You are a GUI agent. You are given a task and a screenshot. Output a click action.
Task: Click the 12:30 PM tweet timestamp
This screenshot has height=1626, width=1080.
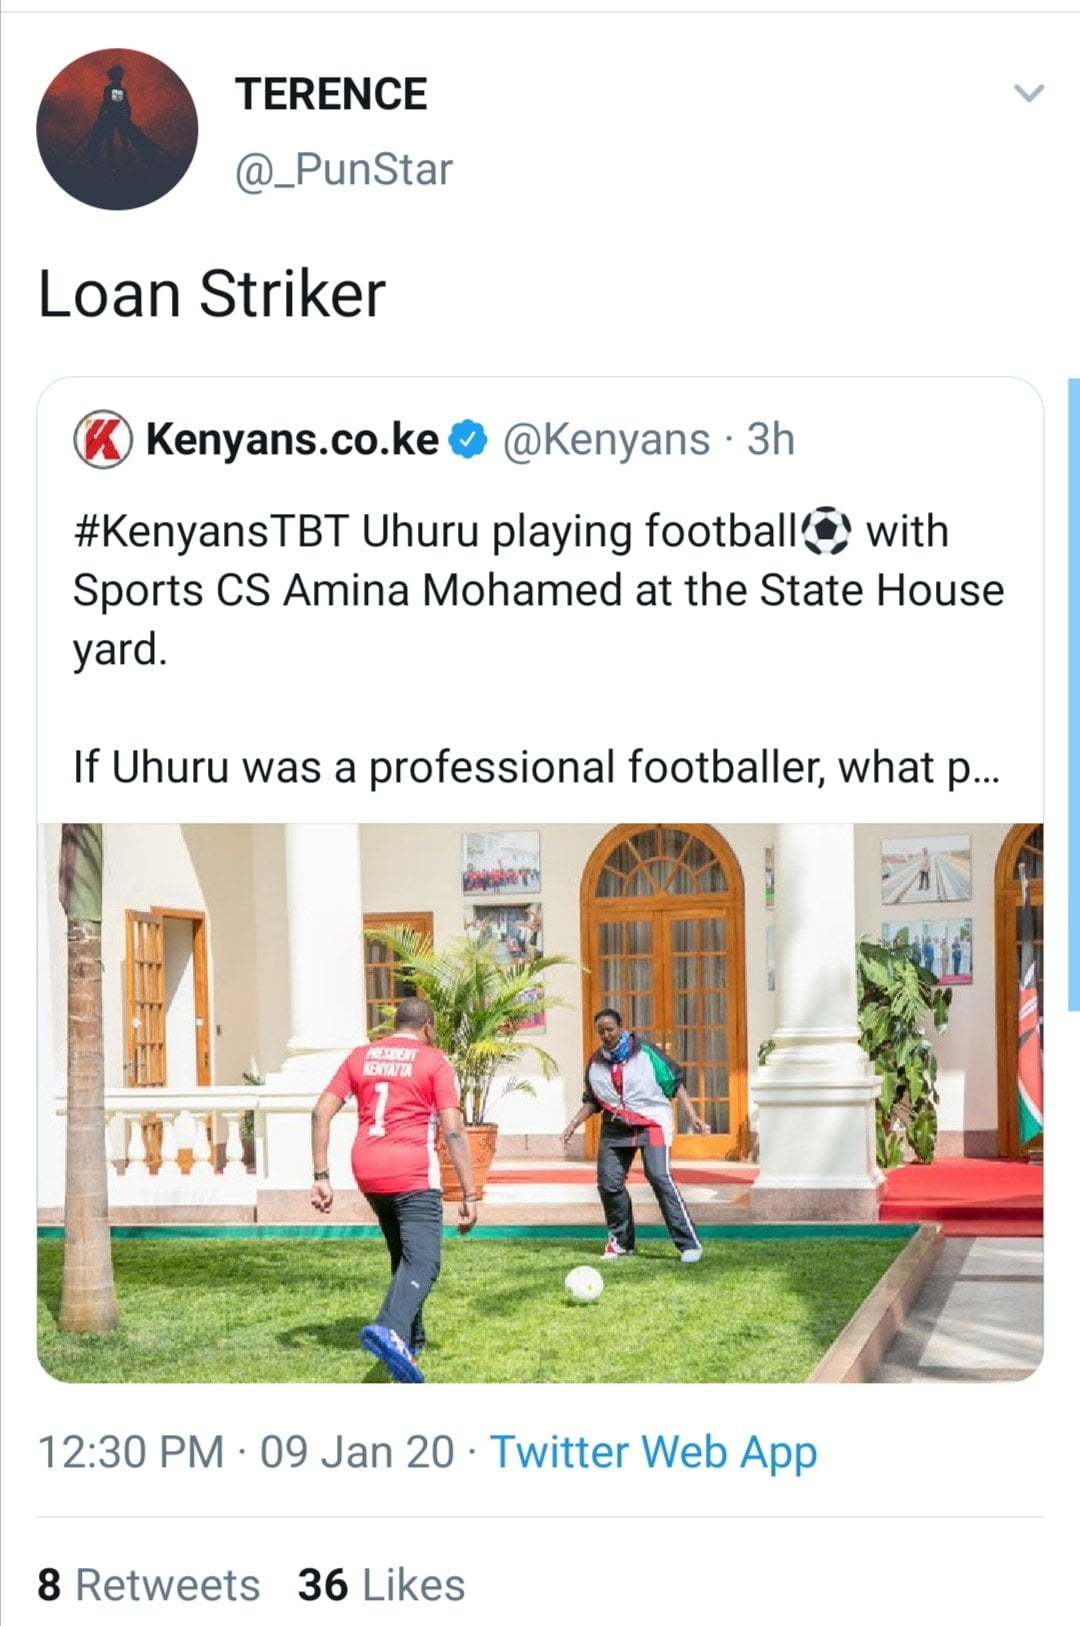coord(130,1452)
